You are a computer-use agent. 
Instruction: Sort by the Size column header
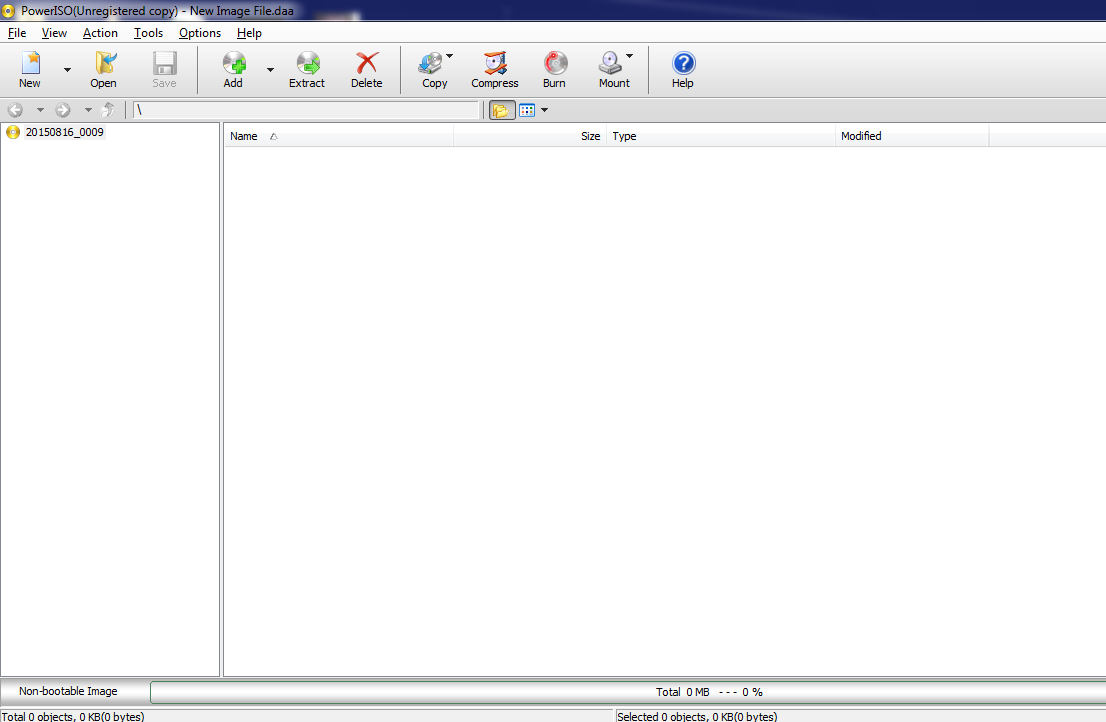(x=530, y=136)
